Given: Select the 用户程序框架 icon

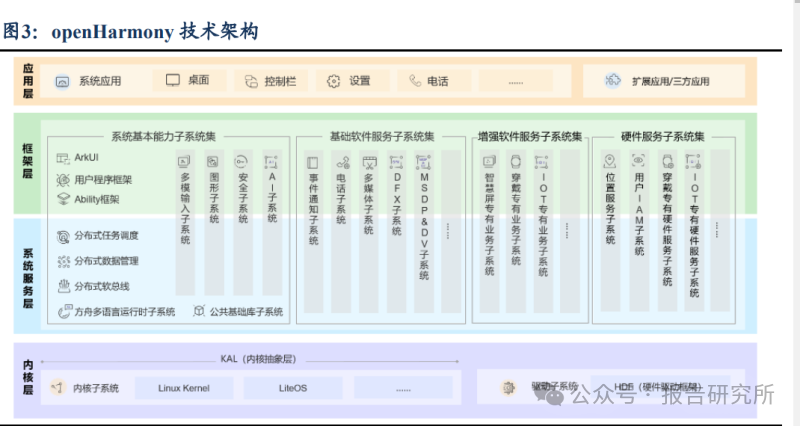Looking at the screenshot, I should 63,180.
